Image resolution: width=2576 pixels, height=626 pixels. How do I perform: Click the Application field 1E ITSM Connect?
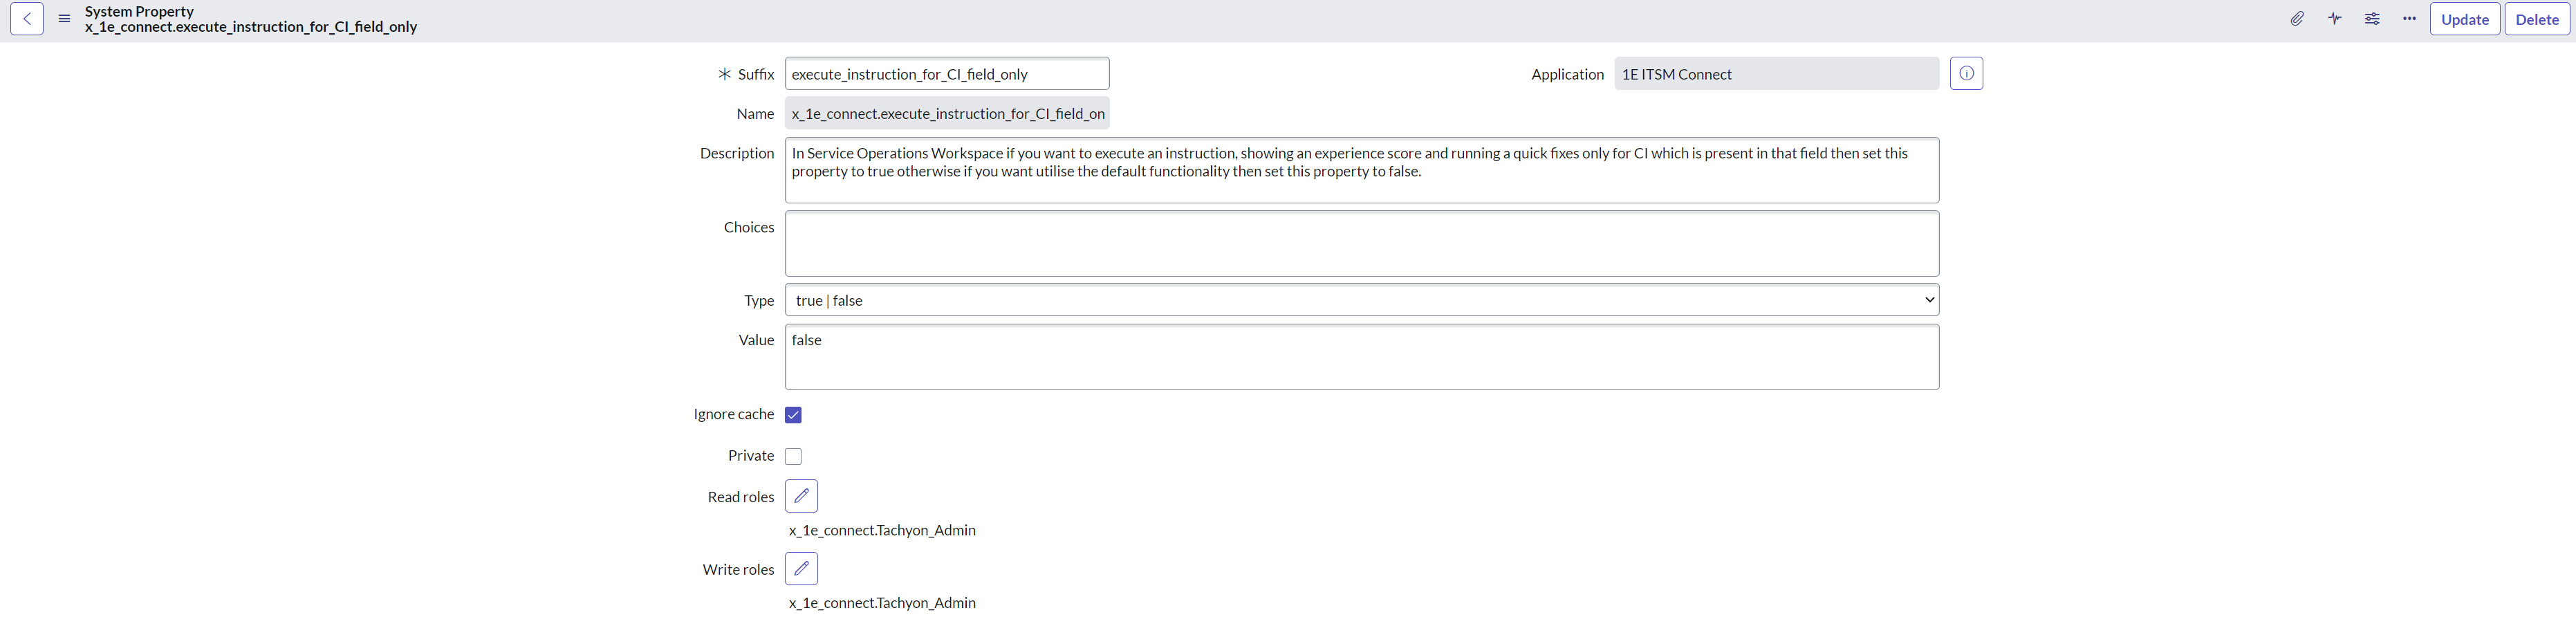(1775, 74)
